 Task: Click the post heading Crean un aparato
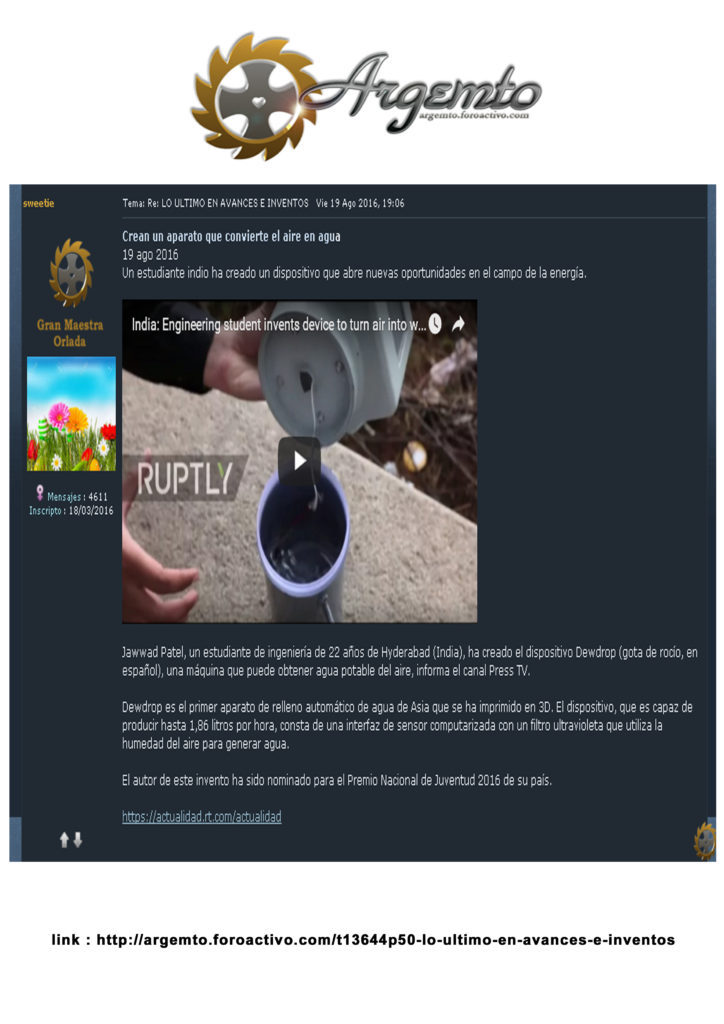(x=231, y=236)
